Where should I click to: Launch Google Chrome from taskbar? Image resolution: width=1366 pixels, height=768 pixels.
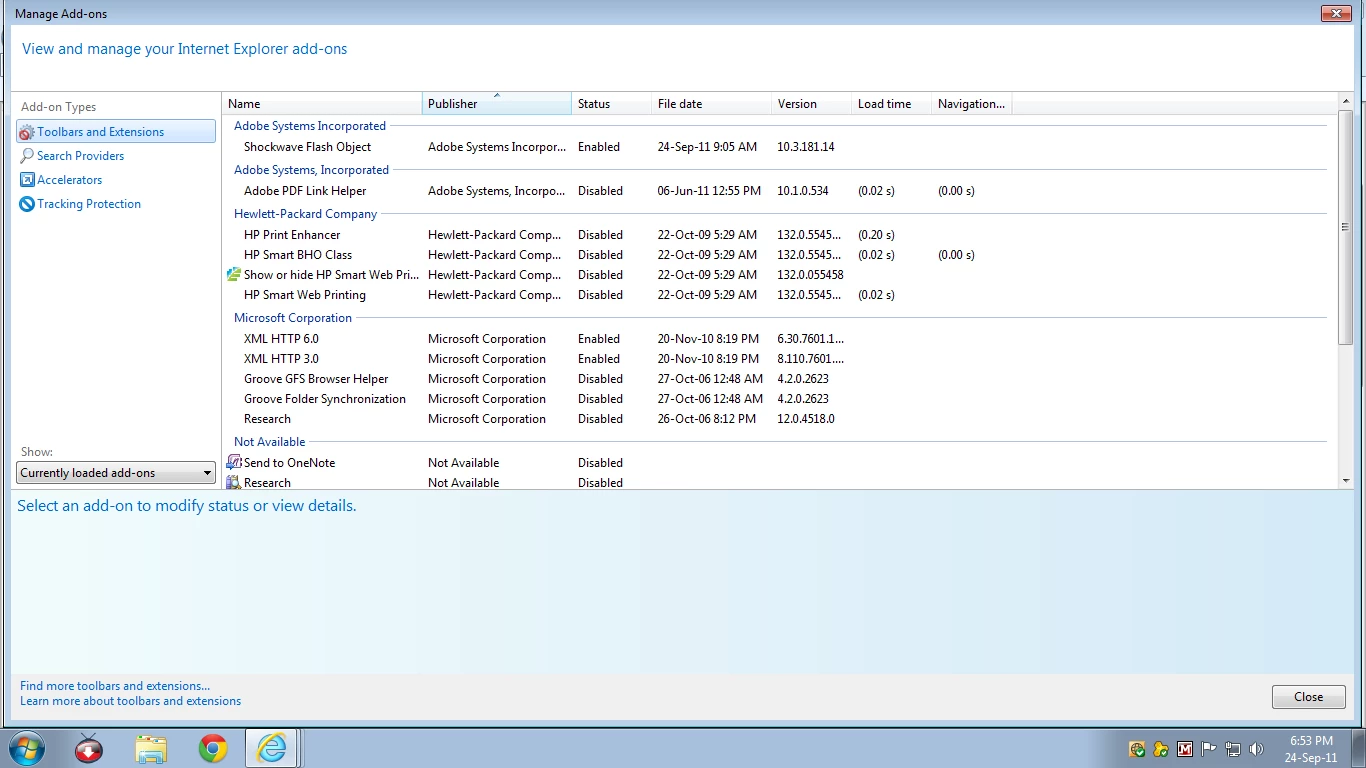tap(213, 748)
